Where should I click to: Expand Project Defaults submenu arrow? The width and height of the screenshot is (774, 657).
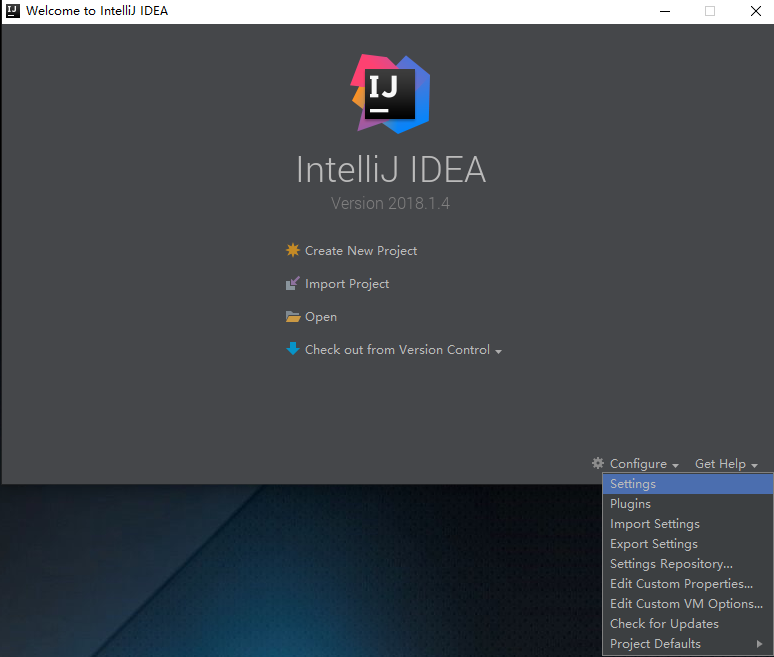coord(759,644)
